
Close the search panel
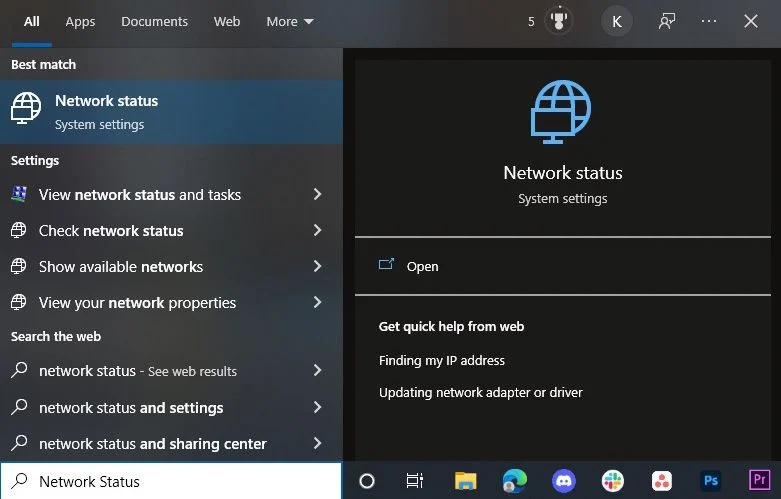click(751, 21)
